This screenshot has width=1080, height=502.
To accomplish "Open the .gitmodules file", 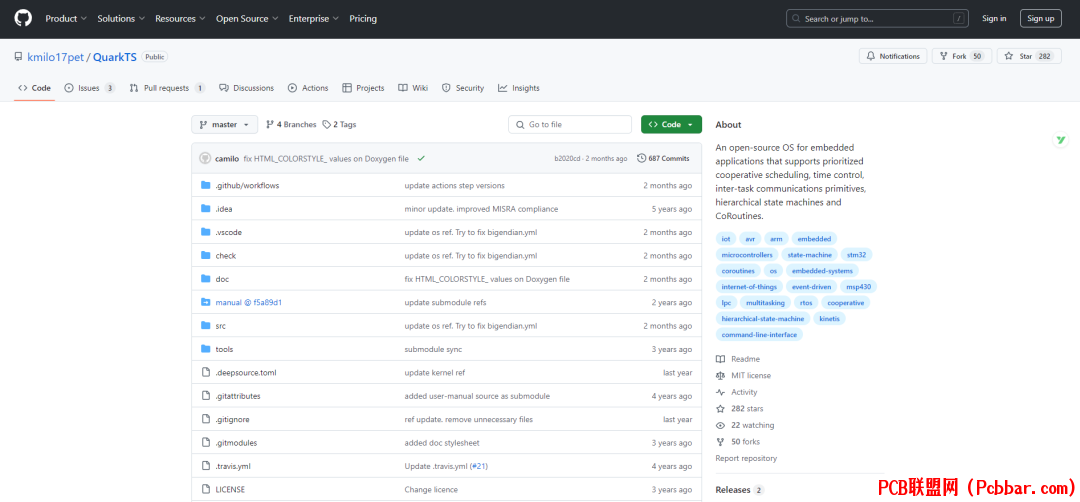I will coord(236,443).
